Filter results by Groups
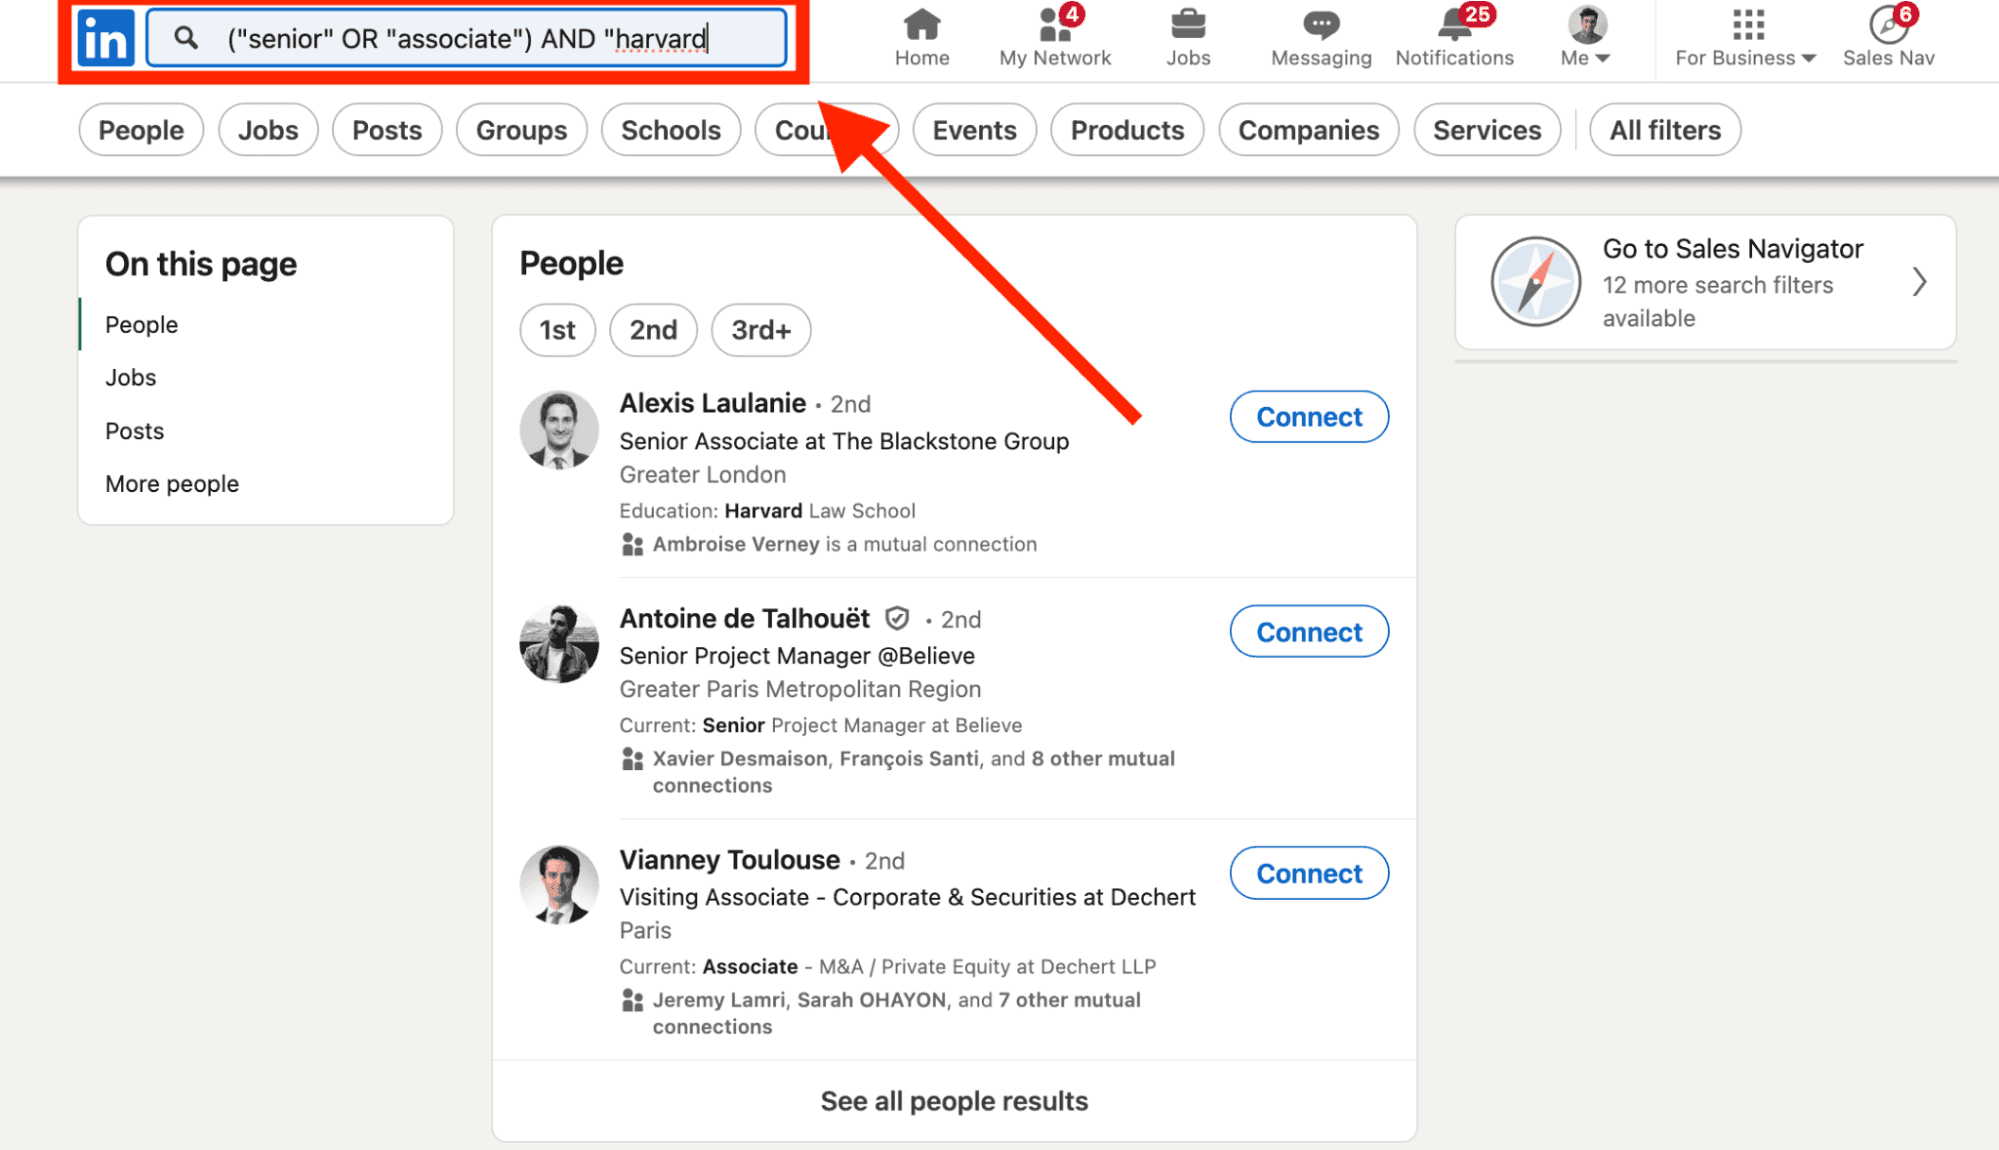Viewport: 1999px width, 1150px height. coord(521,130)
